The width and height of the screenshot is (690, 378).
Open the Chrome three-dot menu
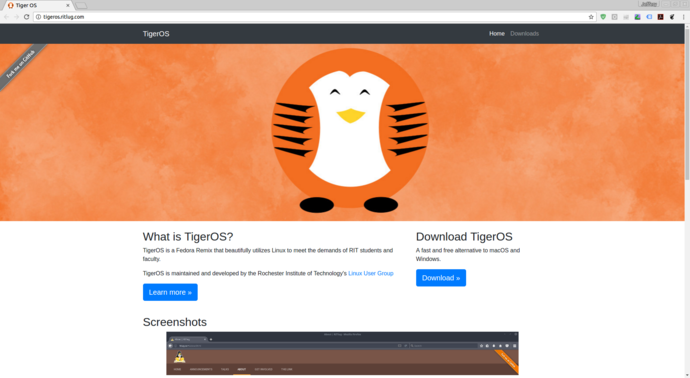click(x=683, y=17)
